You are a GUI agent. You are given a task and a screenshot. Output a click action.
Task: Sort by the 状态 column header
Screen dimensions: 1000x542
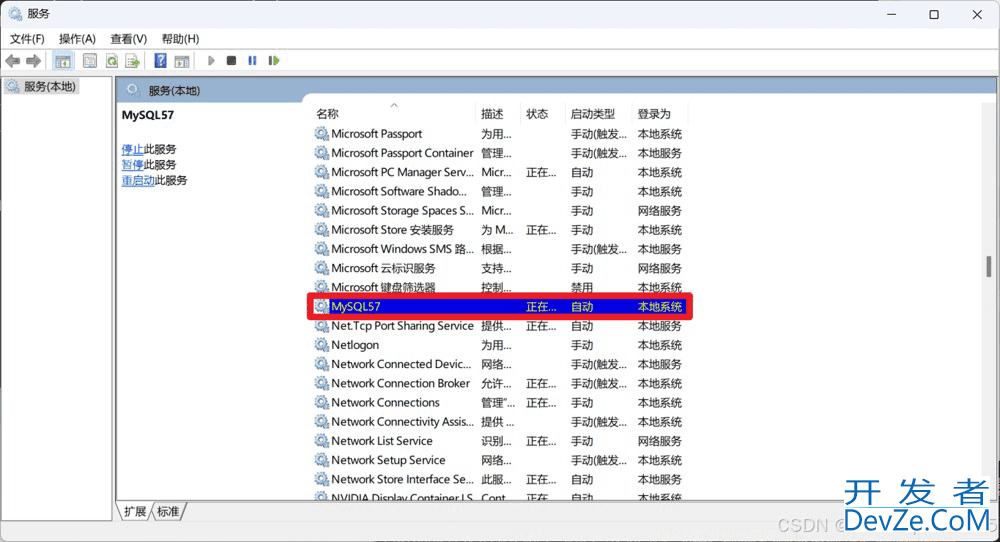(537, 114)
